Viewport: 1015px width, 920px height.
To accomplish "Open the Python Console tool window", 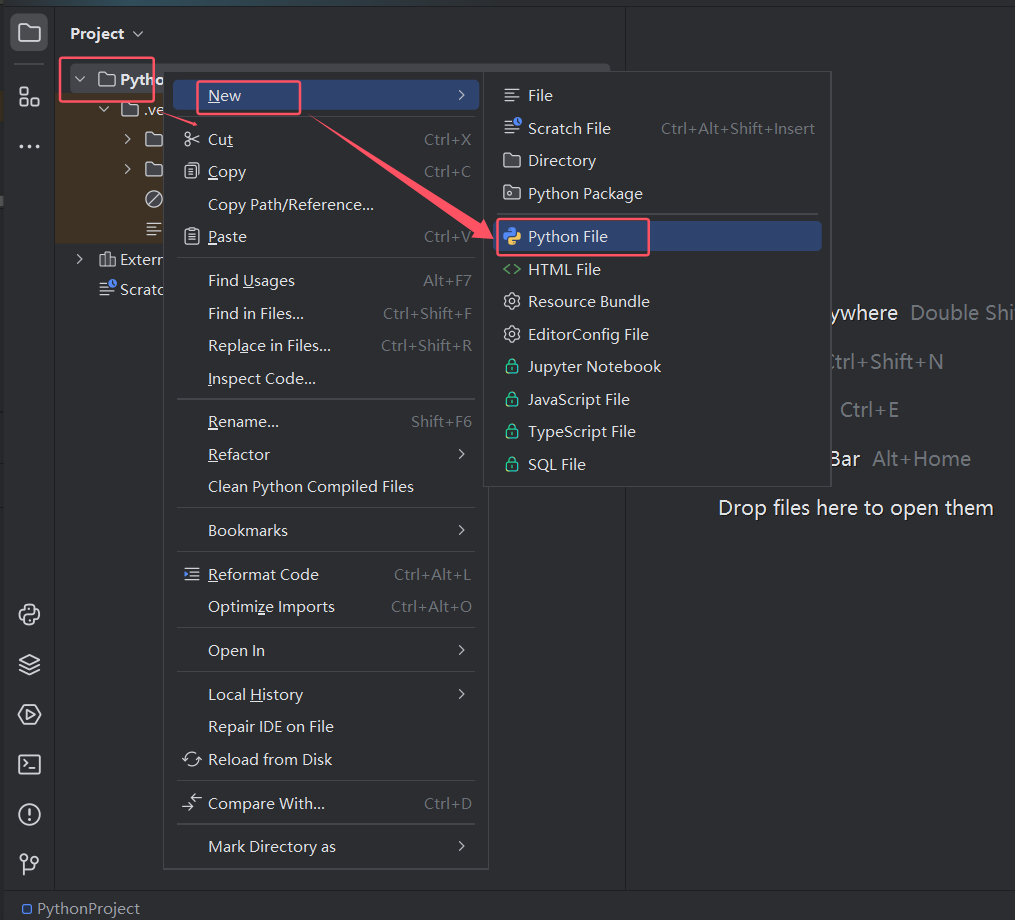I will pyautogui.click(x=29, y=615).
